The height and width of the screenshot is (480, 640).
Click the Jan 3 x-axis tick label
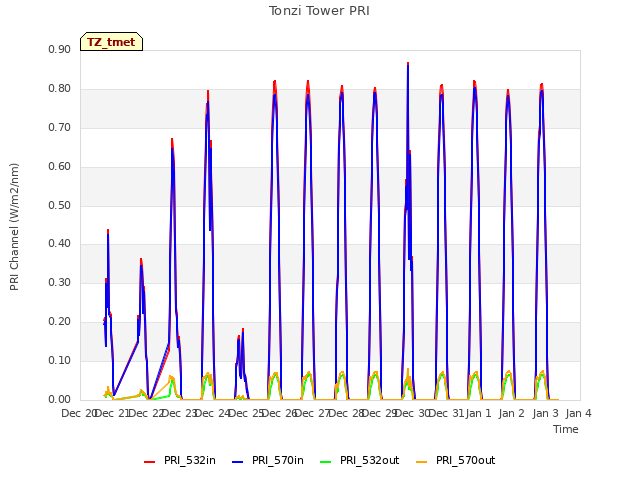pos(545,413)
